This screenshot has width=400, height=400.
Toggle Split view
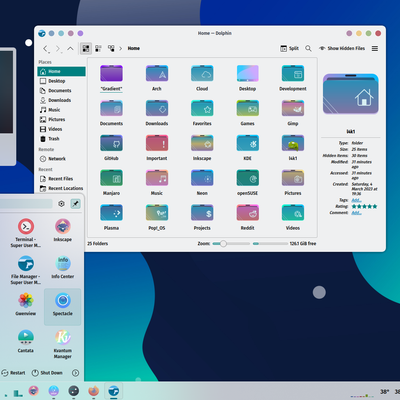[289, 48]
